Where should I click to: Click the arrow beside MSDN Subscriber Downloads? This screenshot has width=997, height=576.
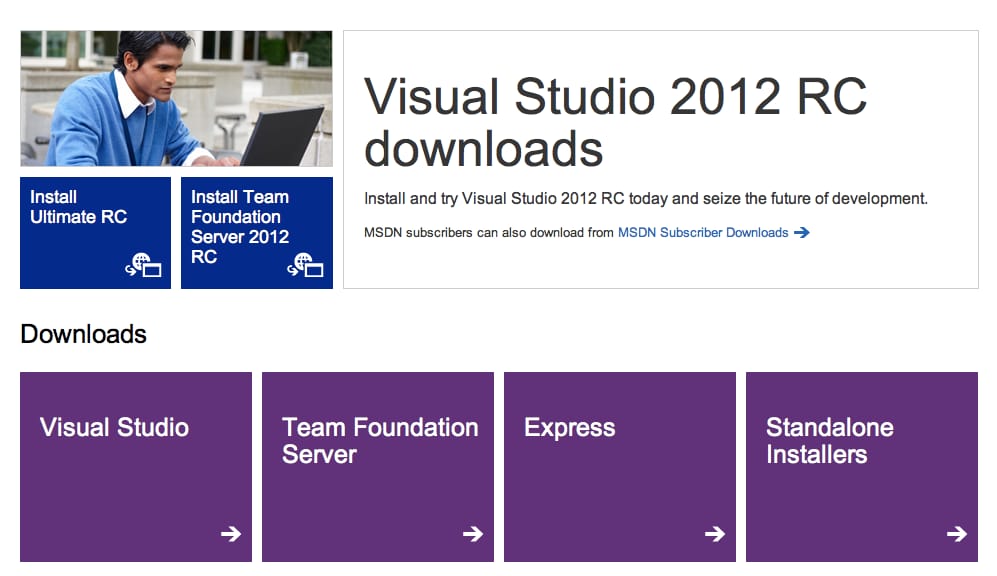coord(802,233)
